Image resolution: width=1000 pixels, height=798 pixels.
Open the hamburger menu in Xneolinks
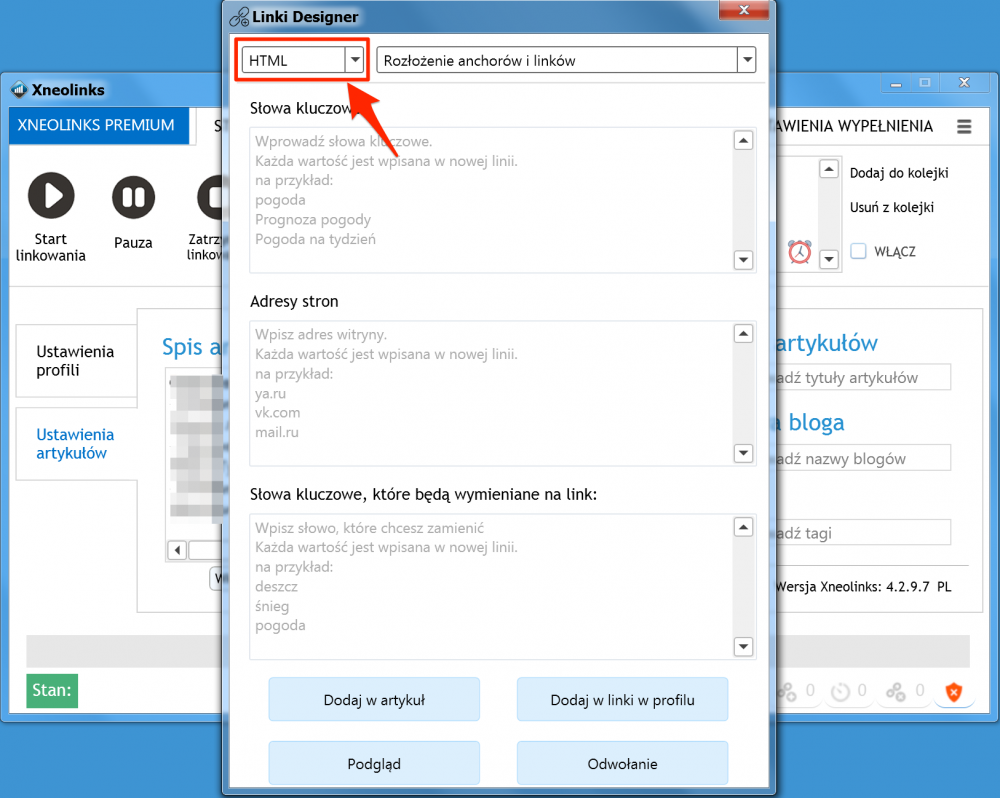[964, 126]
